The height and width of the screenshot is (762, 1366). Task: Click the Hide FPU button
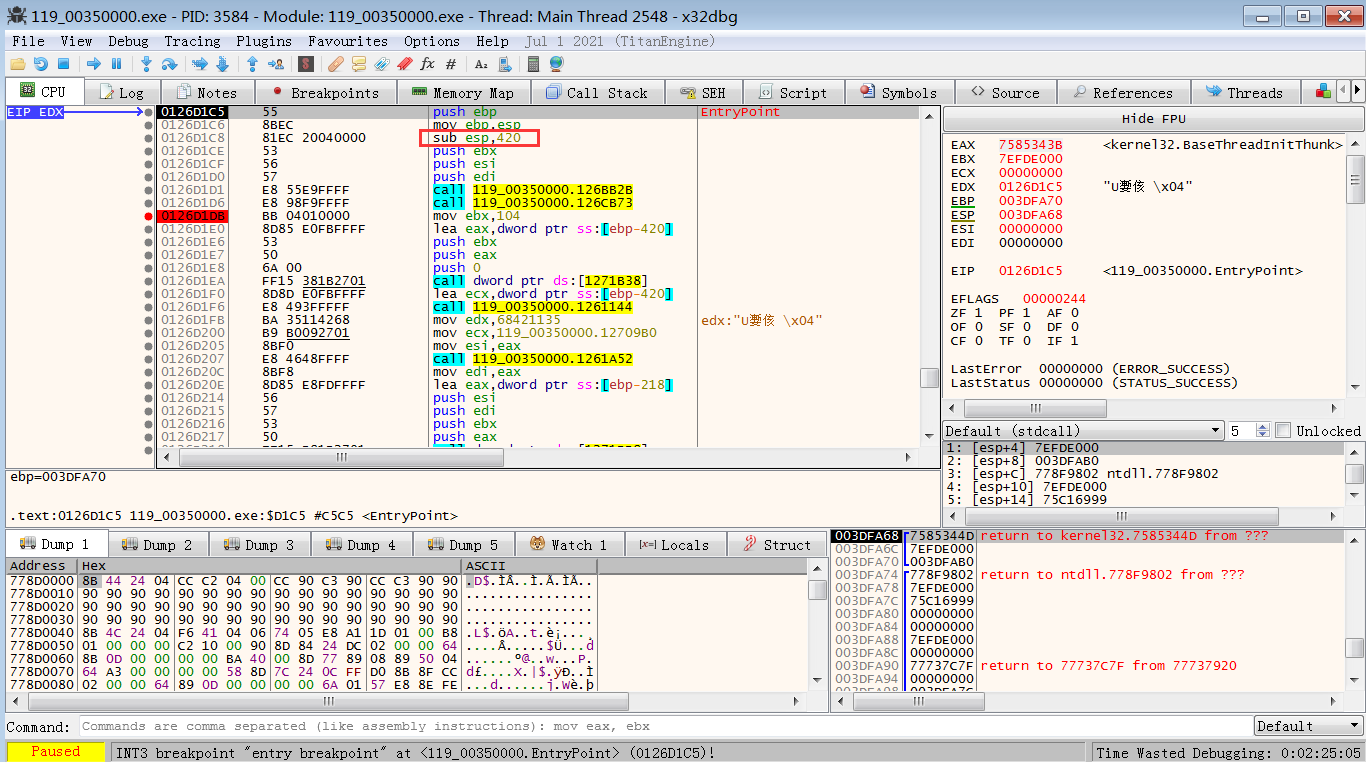pos(1153,118)
